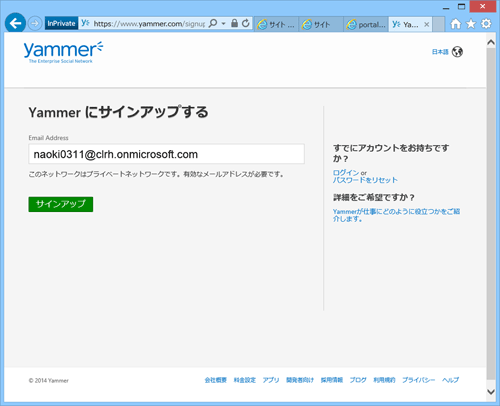Open the 日本語 language selector
Image resolution: width=500 pixels, height=406 pixels.
pyautogui.click(x=440, y=52)
